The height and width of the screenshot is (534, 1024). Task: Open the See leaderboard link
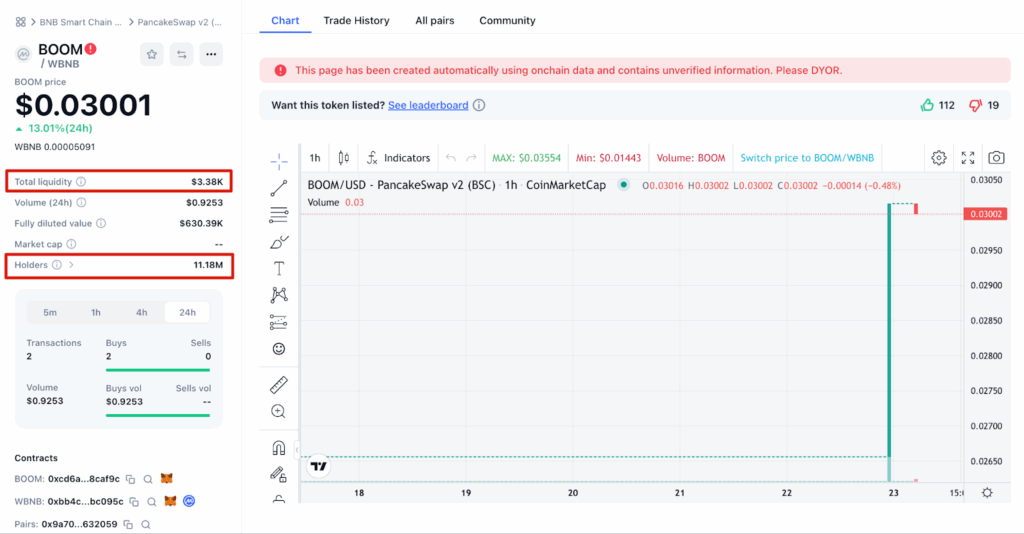point(428,105)
